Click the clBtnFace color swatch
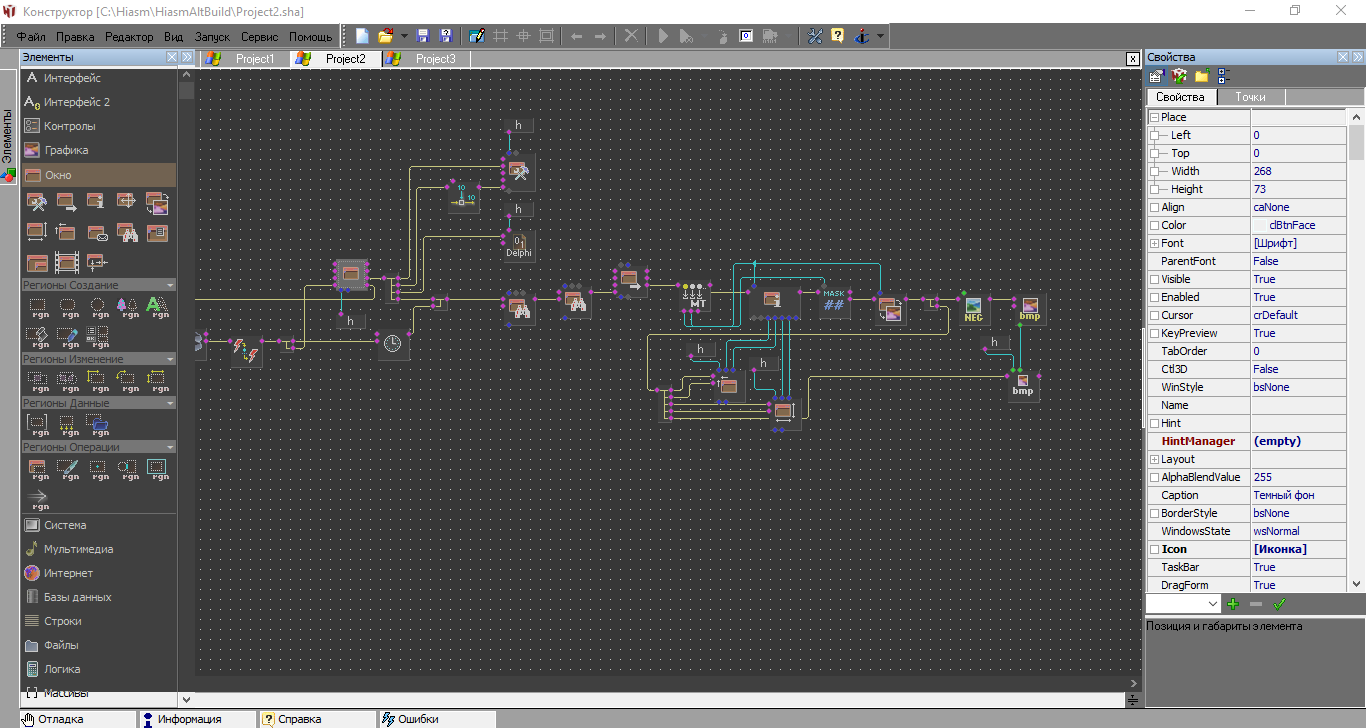 click(x=1259, y=225)
